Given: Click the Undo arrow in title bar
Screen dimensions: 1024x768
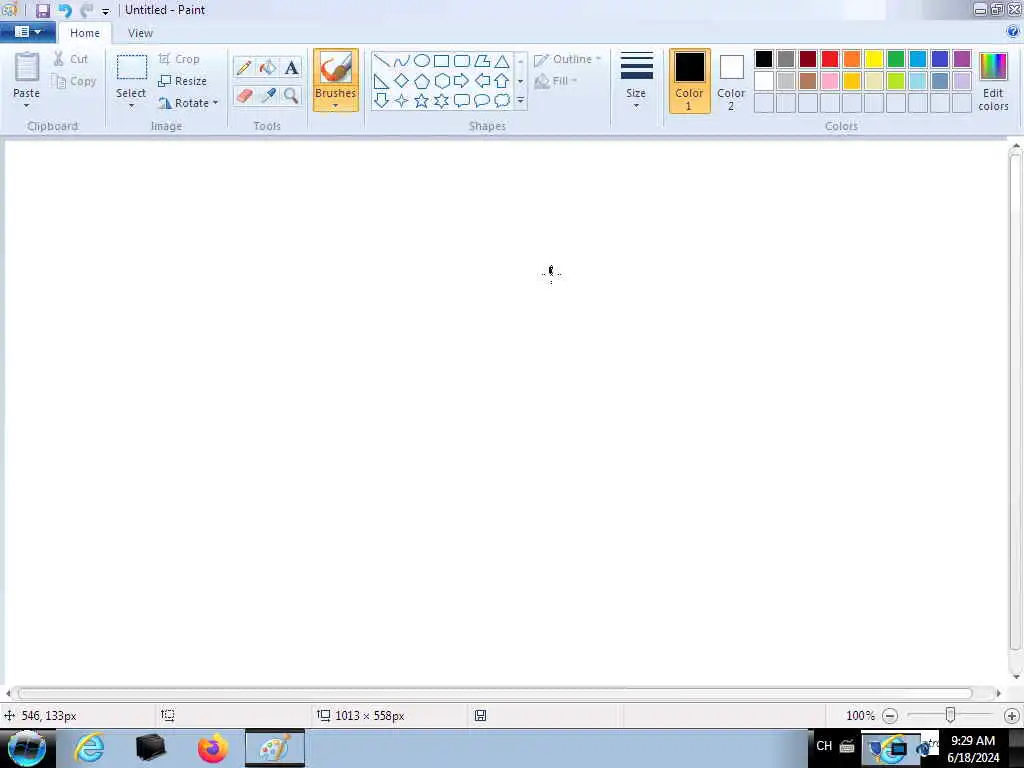Looking at the screenshot, I should (65, 10).
